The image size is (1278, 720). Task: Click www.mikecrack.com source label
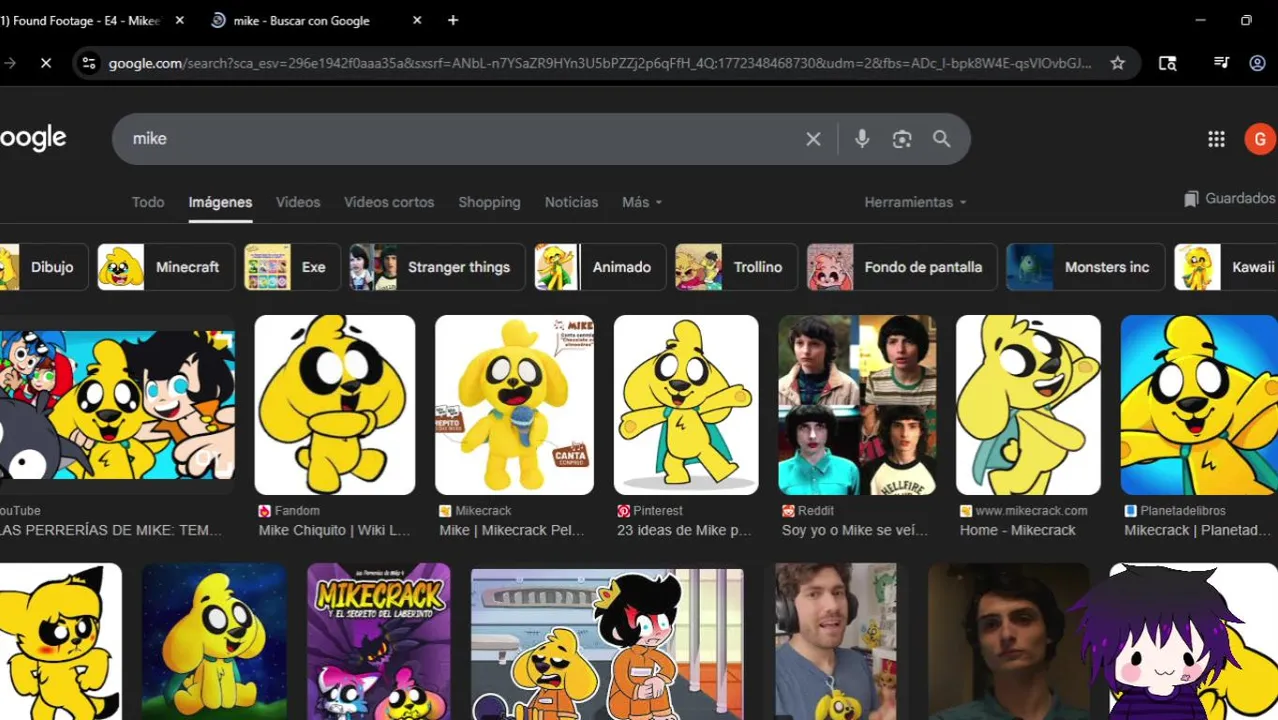(1031, 511)
